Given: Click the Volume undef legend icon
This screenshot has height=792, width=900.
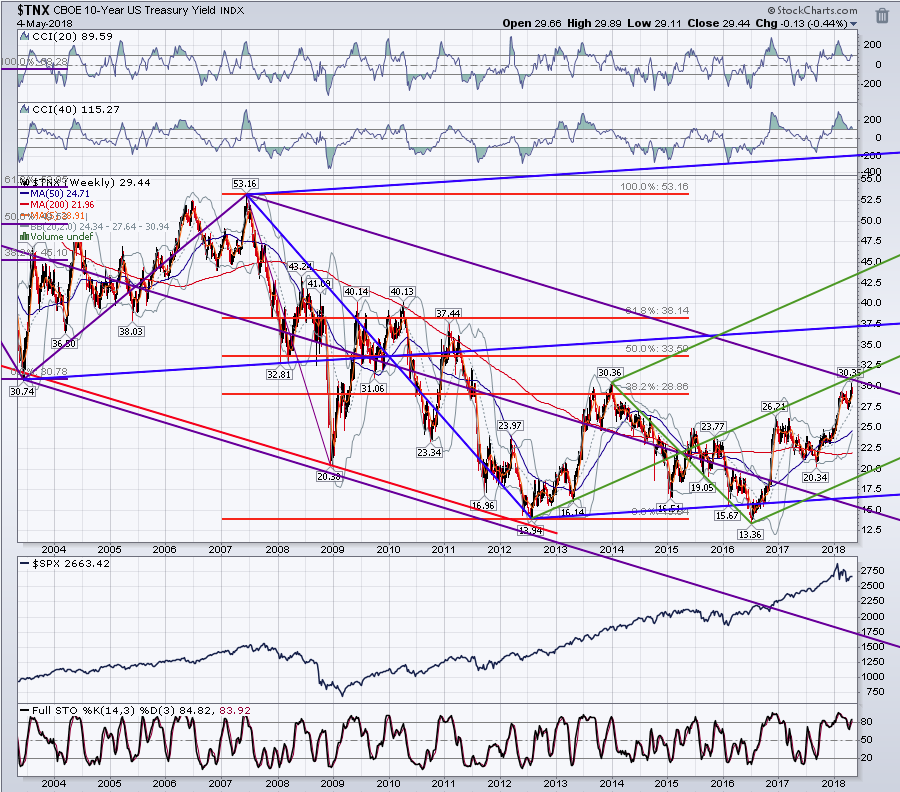Looking at the screenshot, I should [25, 236].
